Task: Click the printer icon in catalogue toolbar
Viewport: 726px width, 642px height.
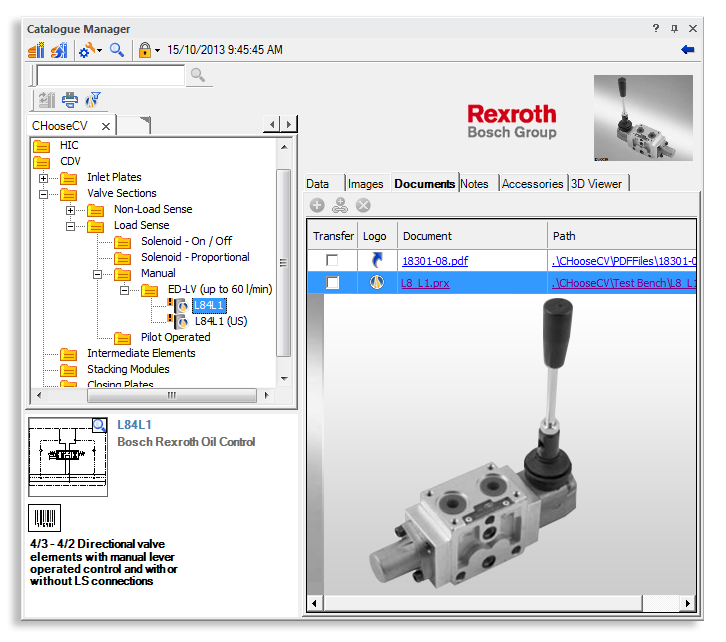Action: click(x=70, y=99)
